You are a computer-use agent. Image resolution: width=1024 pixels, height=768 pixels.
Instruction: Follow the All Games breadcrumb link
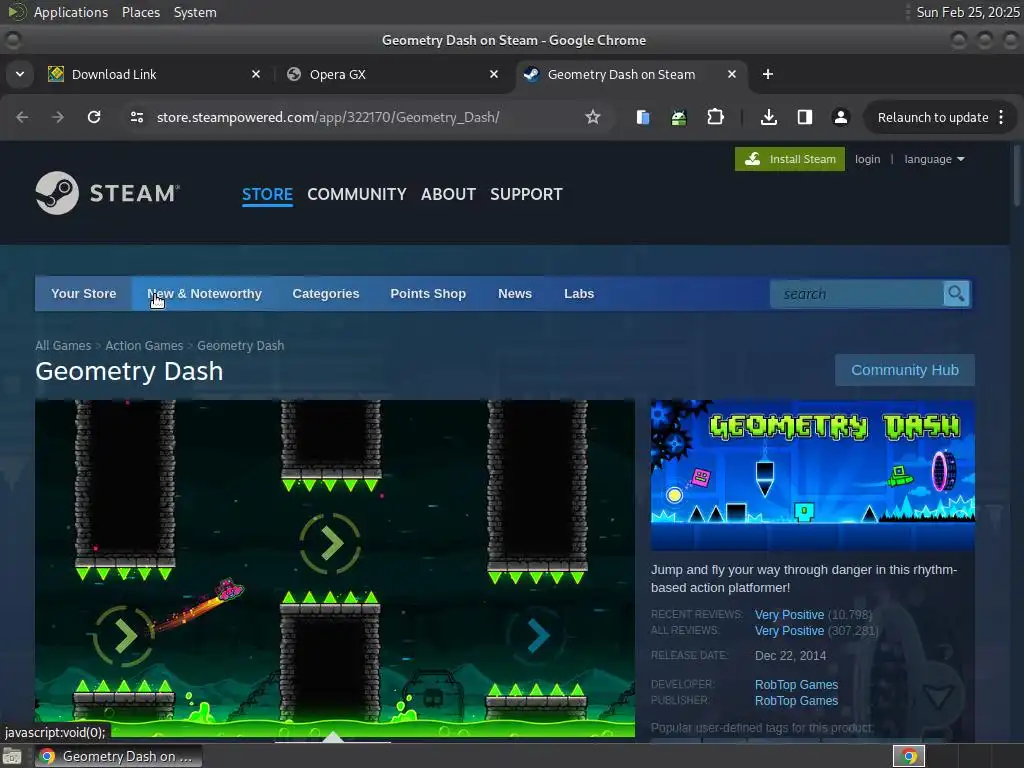click(63, 345)
